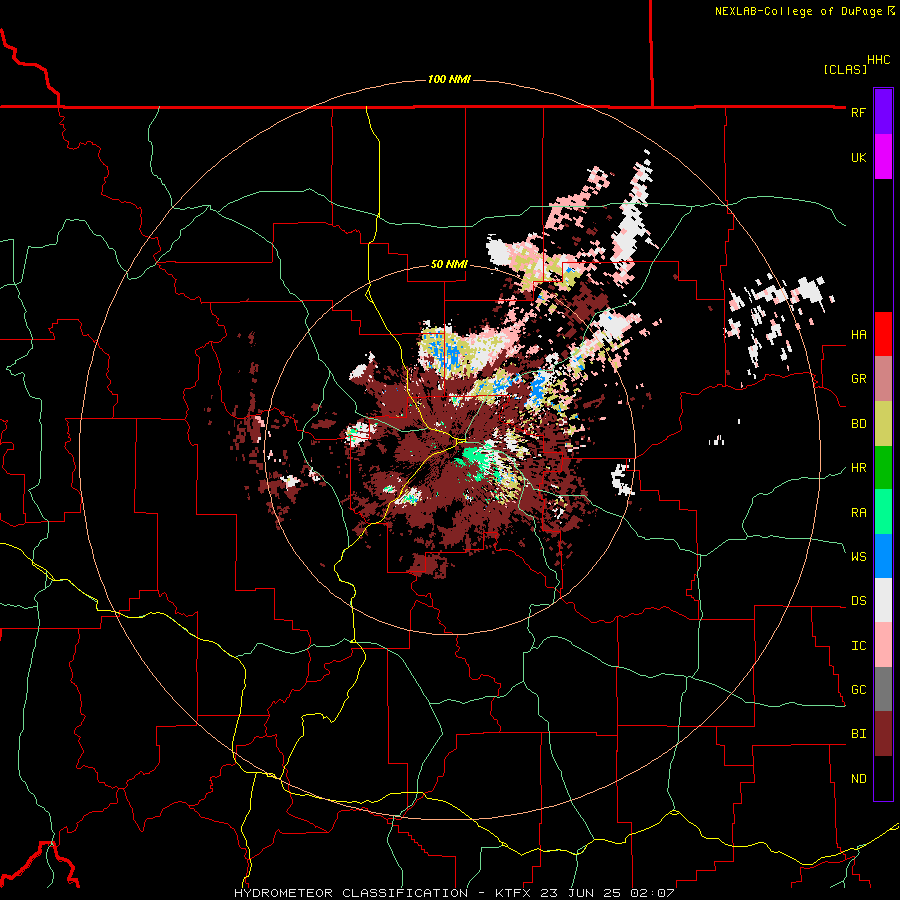Click the red HA legend color swatch

883,334
